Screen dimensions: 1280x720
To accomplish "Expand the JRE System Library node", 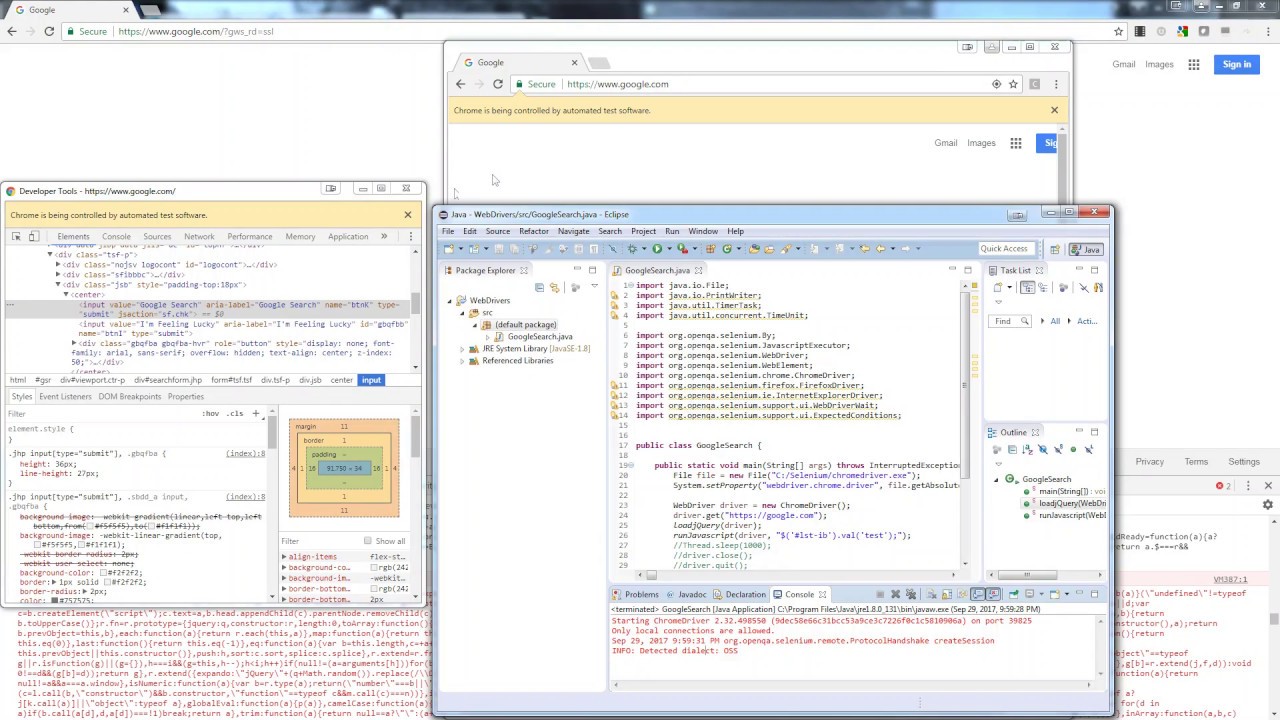I will click(x=463, y=349).
